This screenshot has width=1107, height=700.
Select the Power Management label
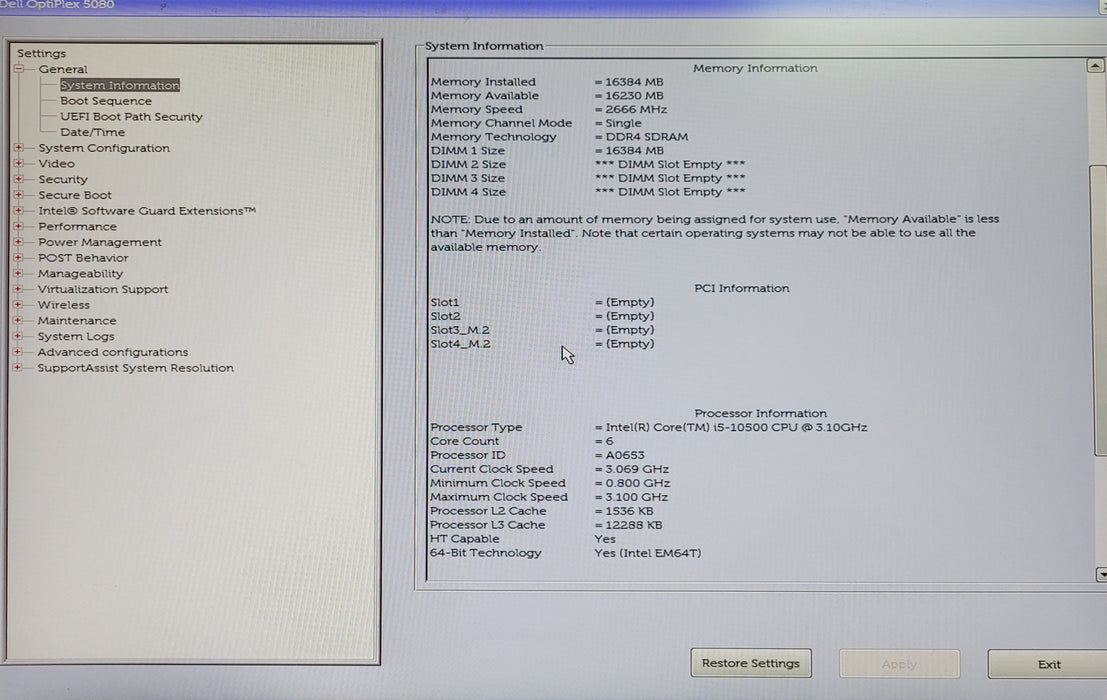coord(100,242)
